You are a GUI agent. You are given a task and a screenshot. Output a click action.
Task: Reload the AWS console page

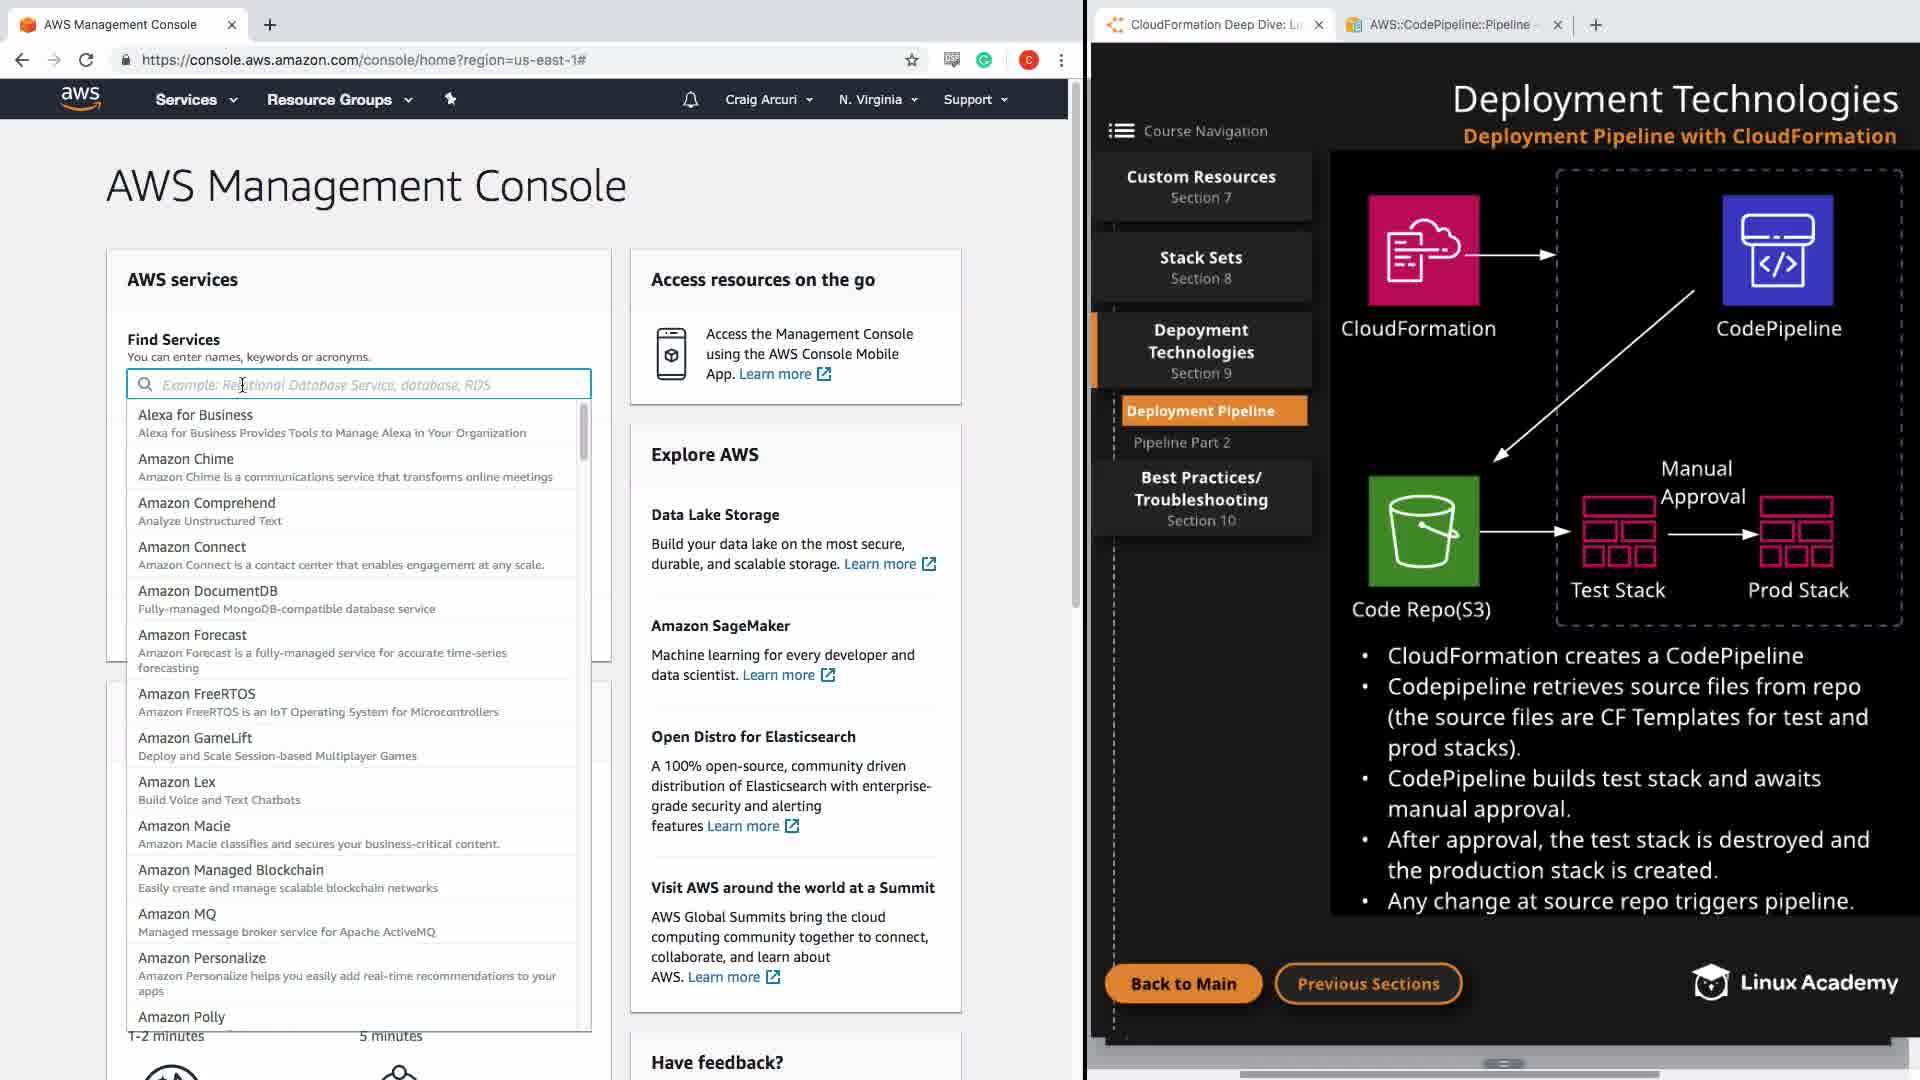pos(86,60)
